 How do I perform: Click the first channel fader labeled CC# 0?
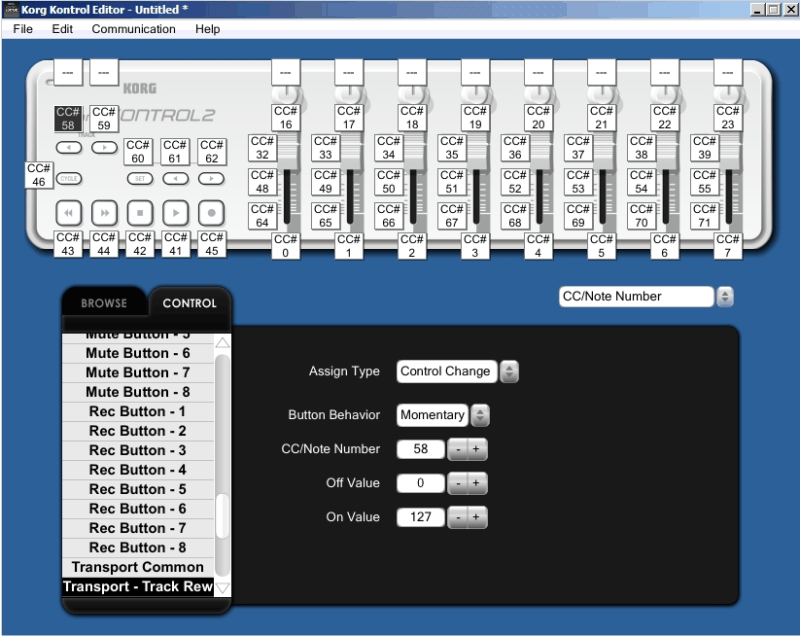(x=286, y=195)
